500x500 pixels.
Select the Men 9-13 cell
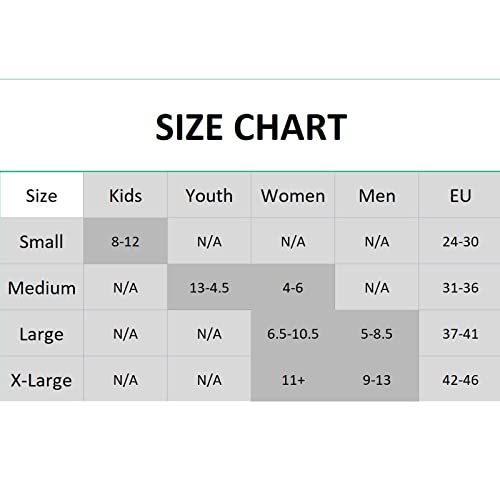point(377,379)
